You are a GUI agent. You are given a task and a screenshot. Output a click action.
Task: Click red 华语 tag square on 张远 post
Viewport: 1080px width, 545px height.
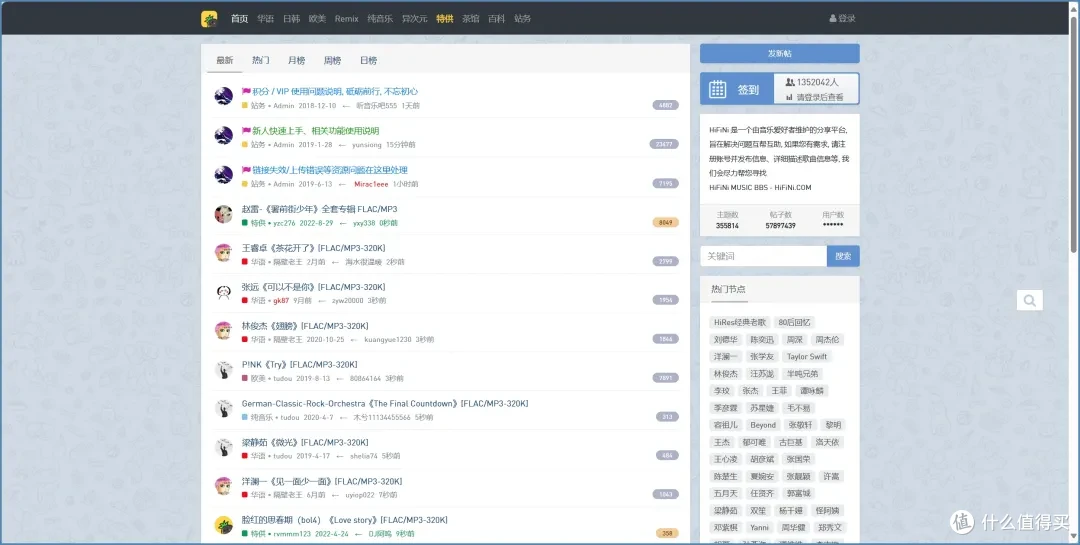245,300
